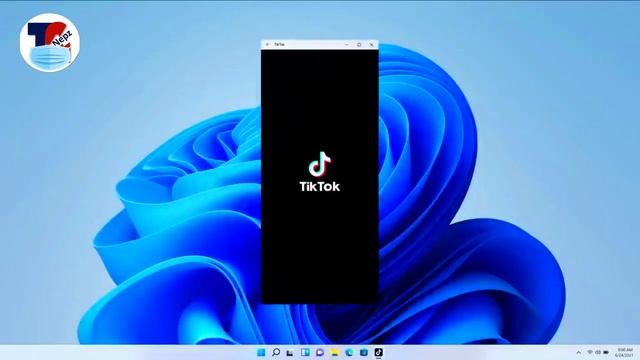This screenshot has height=360, width=640.
Task: Open File Explorer from the taskbar
Action: 335,352
